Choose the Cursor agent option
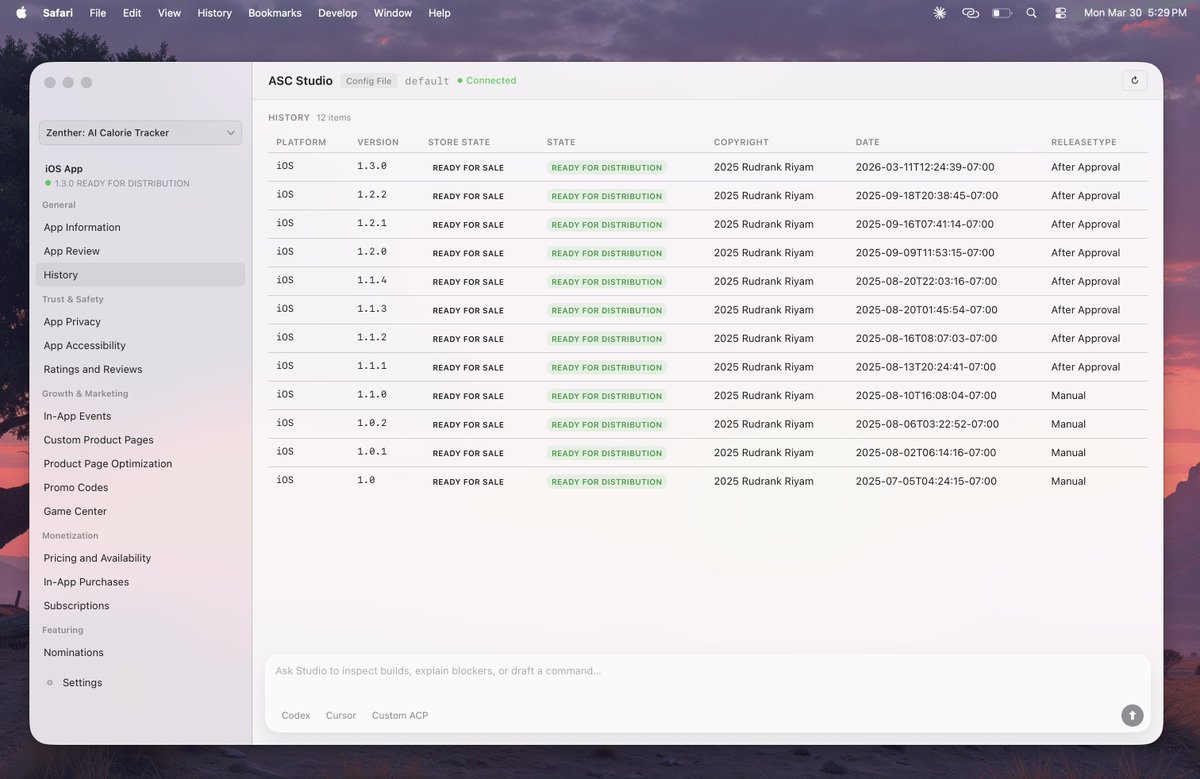The height and width of the screenshot is (779, 1200). (341, 716)
